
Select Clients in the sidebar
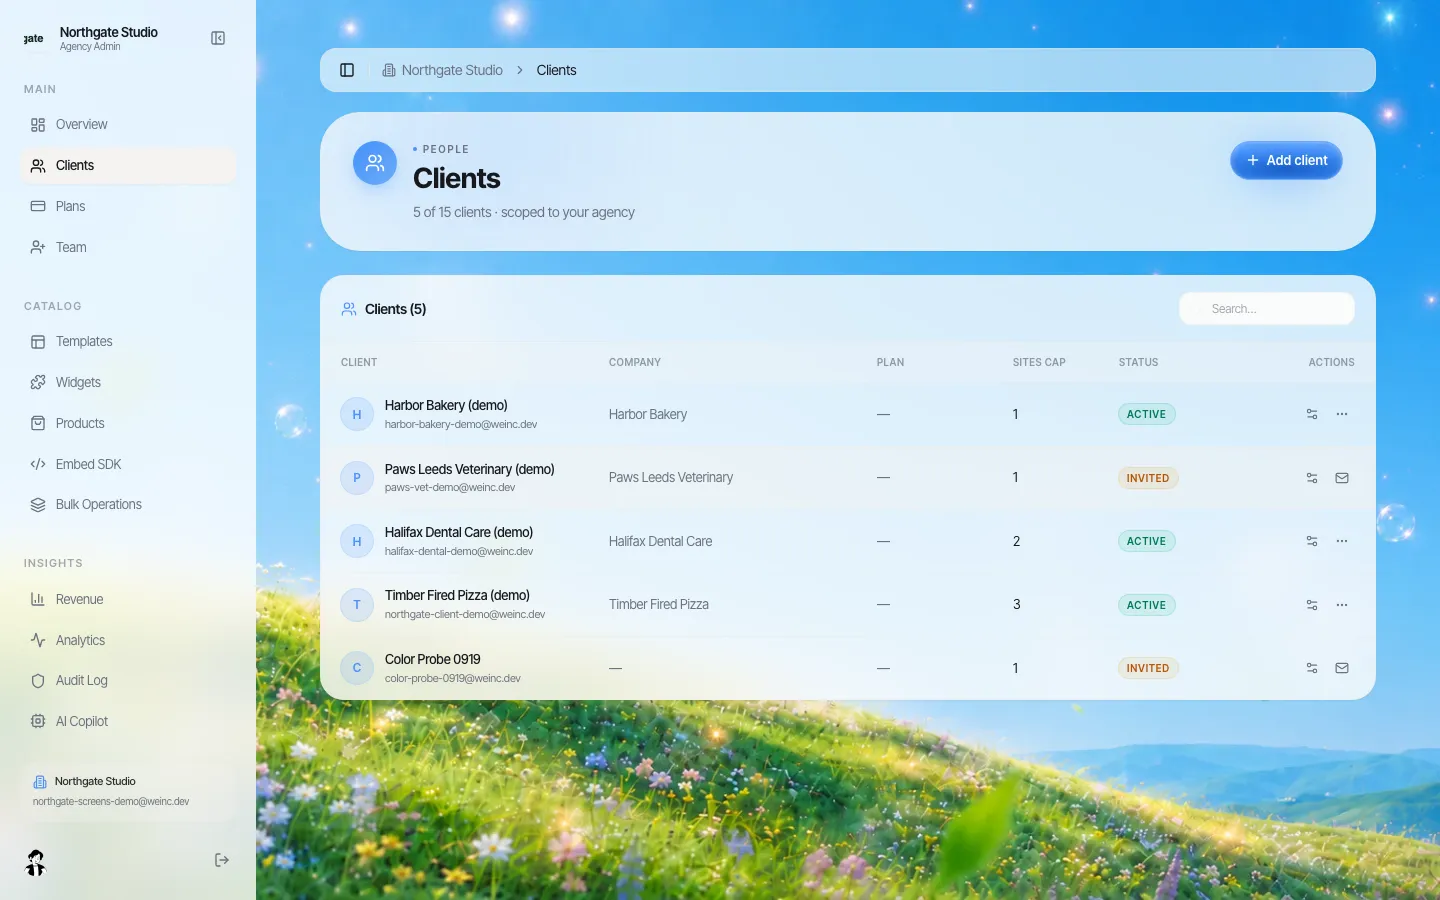coord(128,166)
